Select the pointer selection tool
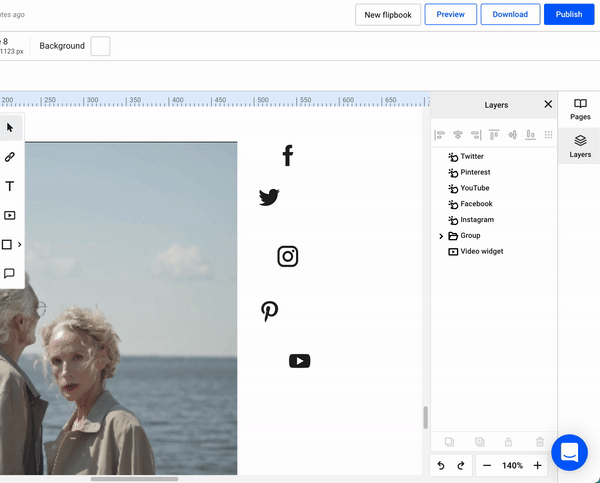The image size is (600, 483). (10, 127)
